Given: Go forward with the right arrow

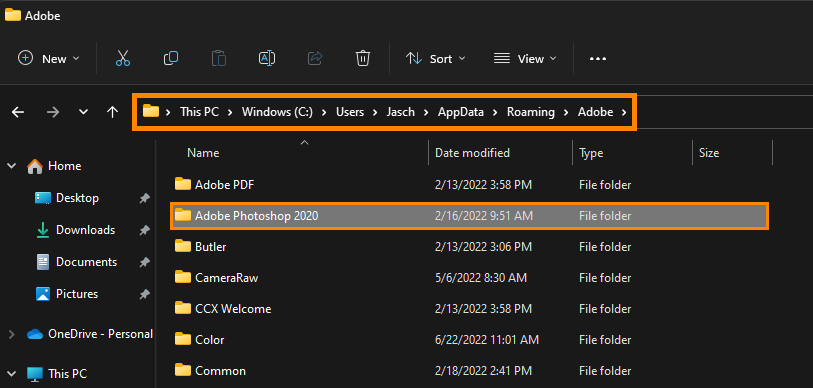Looking at the screenshot, I should click(x=53, y=112).
